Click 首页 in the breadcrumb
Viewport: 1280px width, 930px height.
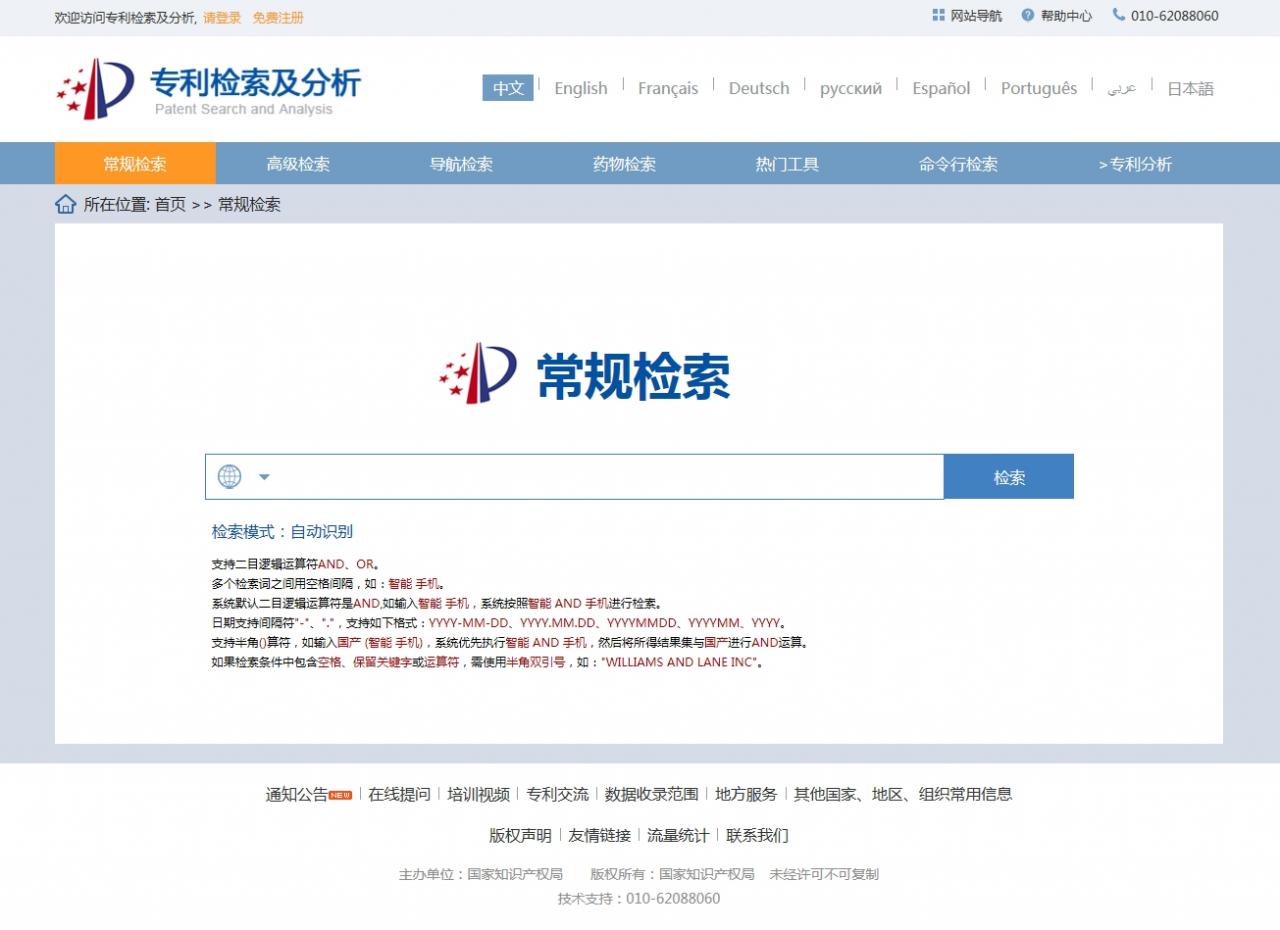(170, 204)
